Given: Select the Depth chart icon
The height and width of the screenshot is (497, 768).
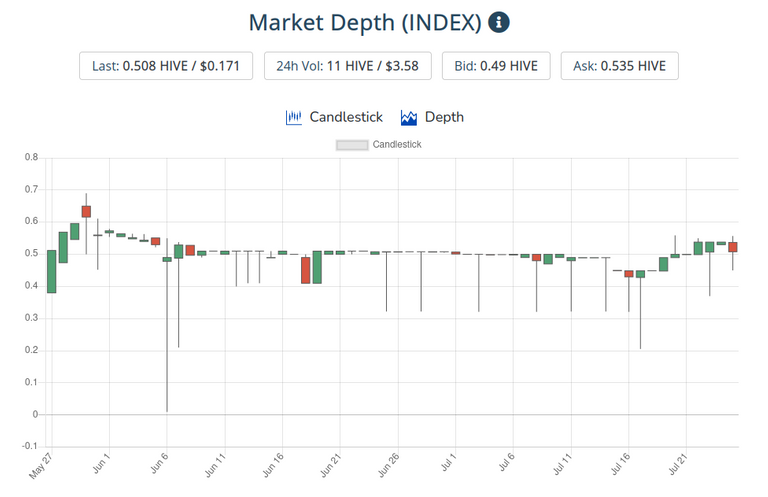Looking at the screenshot, I should [408, 118].
